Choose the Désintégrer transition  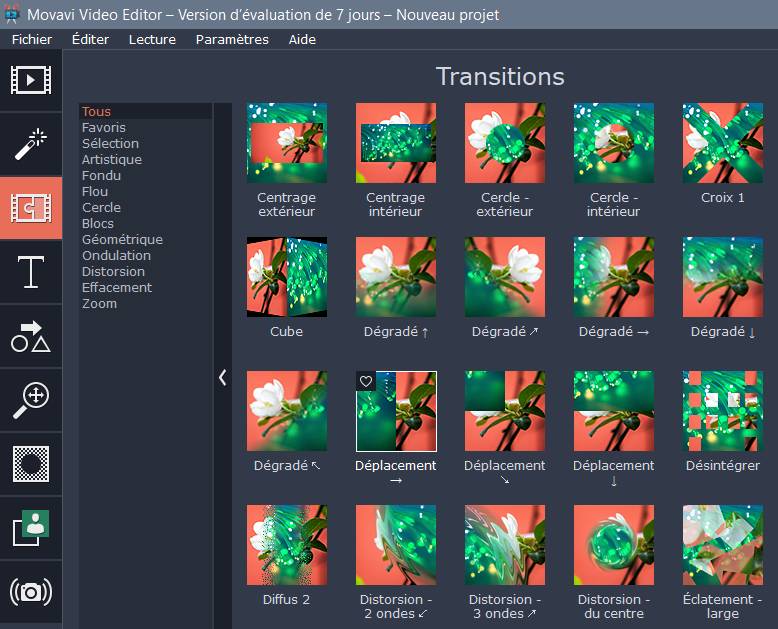tap(723, 411)
